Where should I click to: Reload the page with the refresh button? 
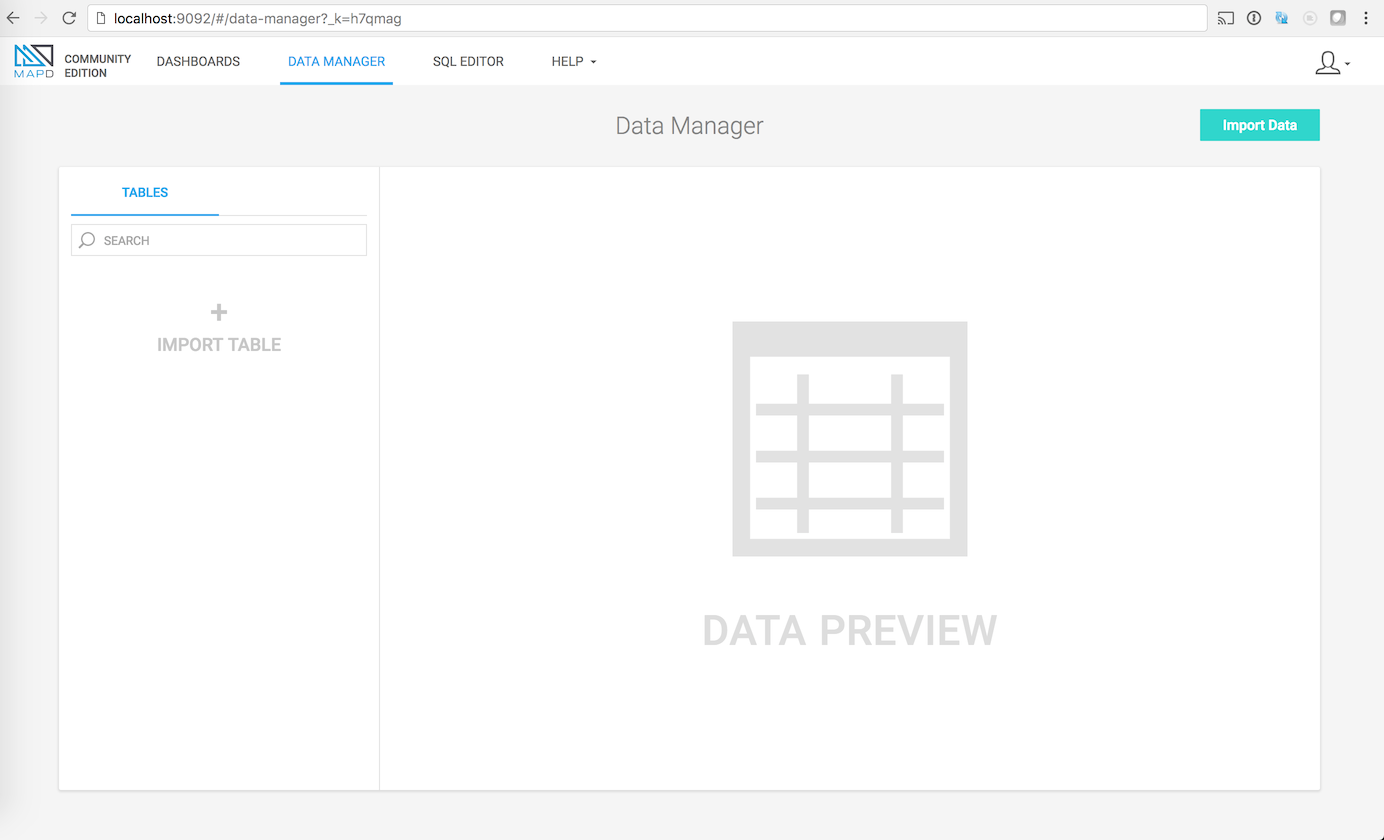pos(69,18)
